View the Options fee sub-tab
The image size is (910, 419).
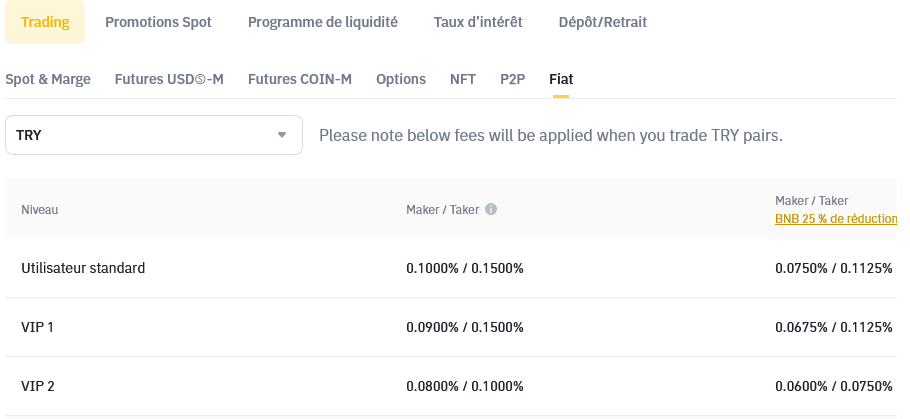401,79
